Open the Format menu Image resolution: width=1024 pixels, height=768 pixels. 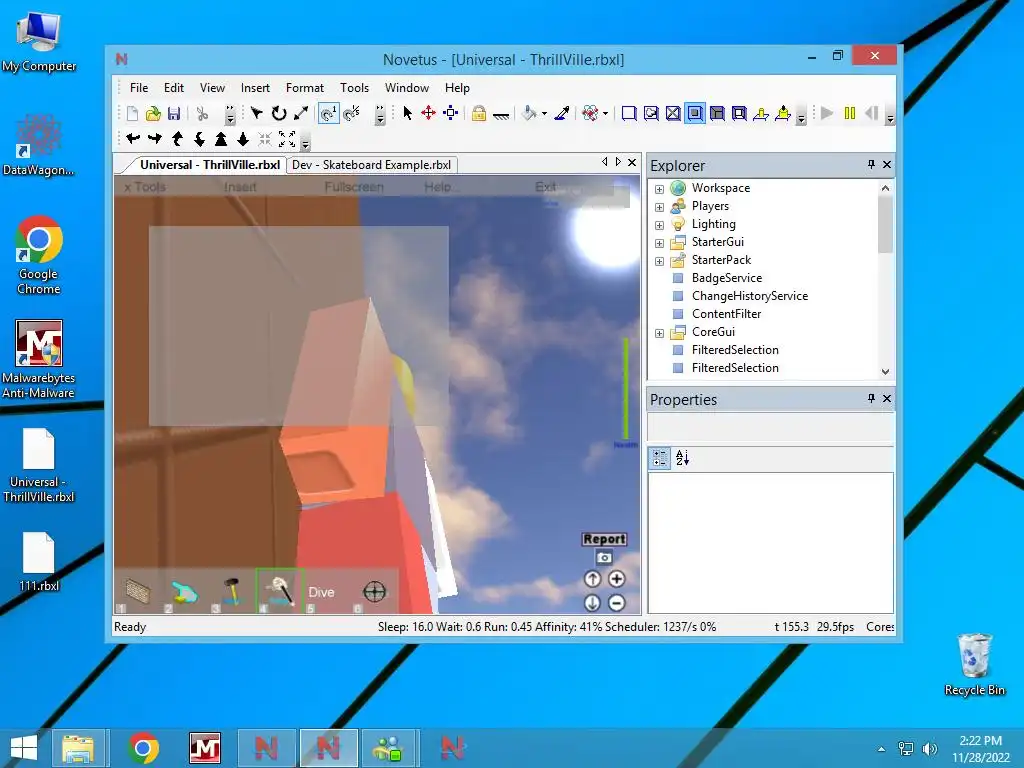304,88
